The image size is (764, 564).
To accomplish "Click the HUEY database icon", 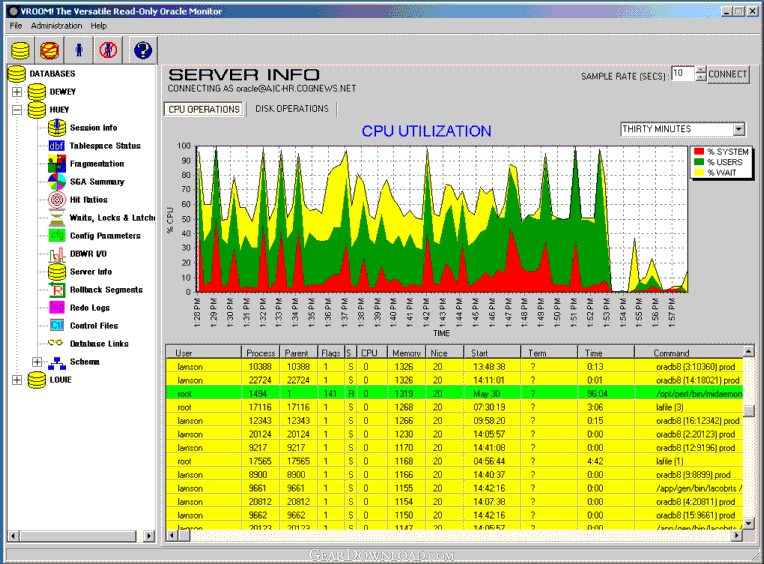I will point(37,110).
